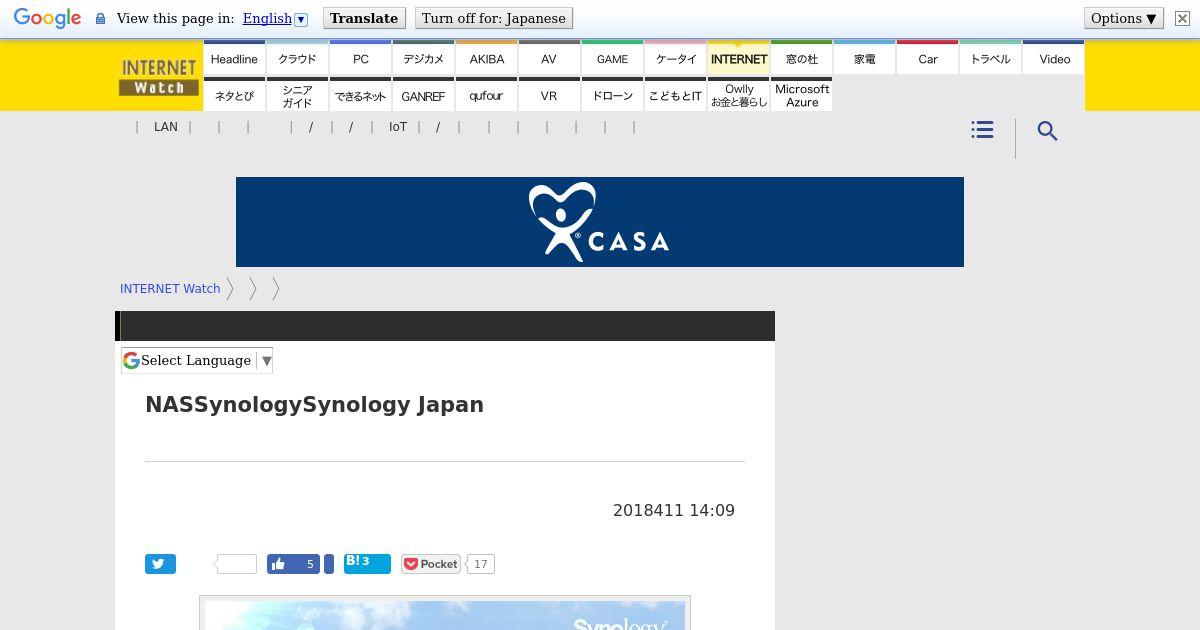Click the Pocket count 17

[x=481, y=564]
